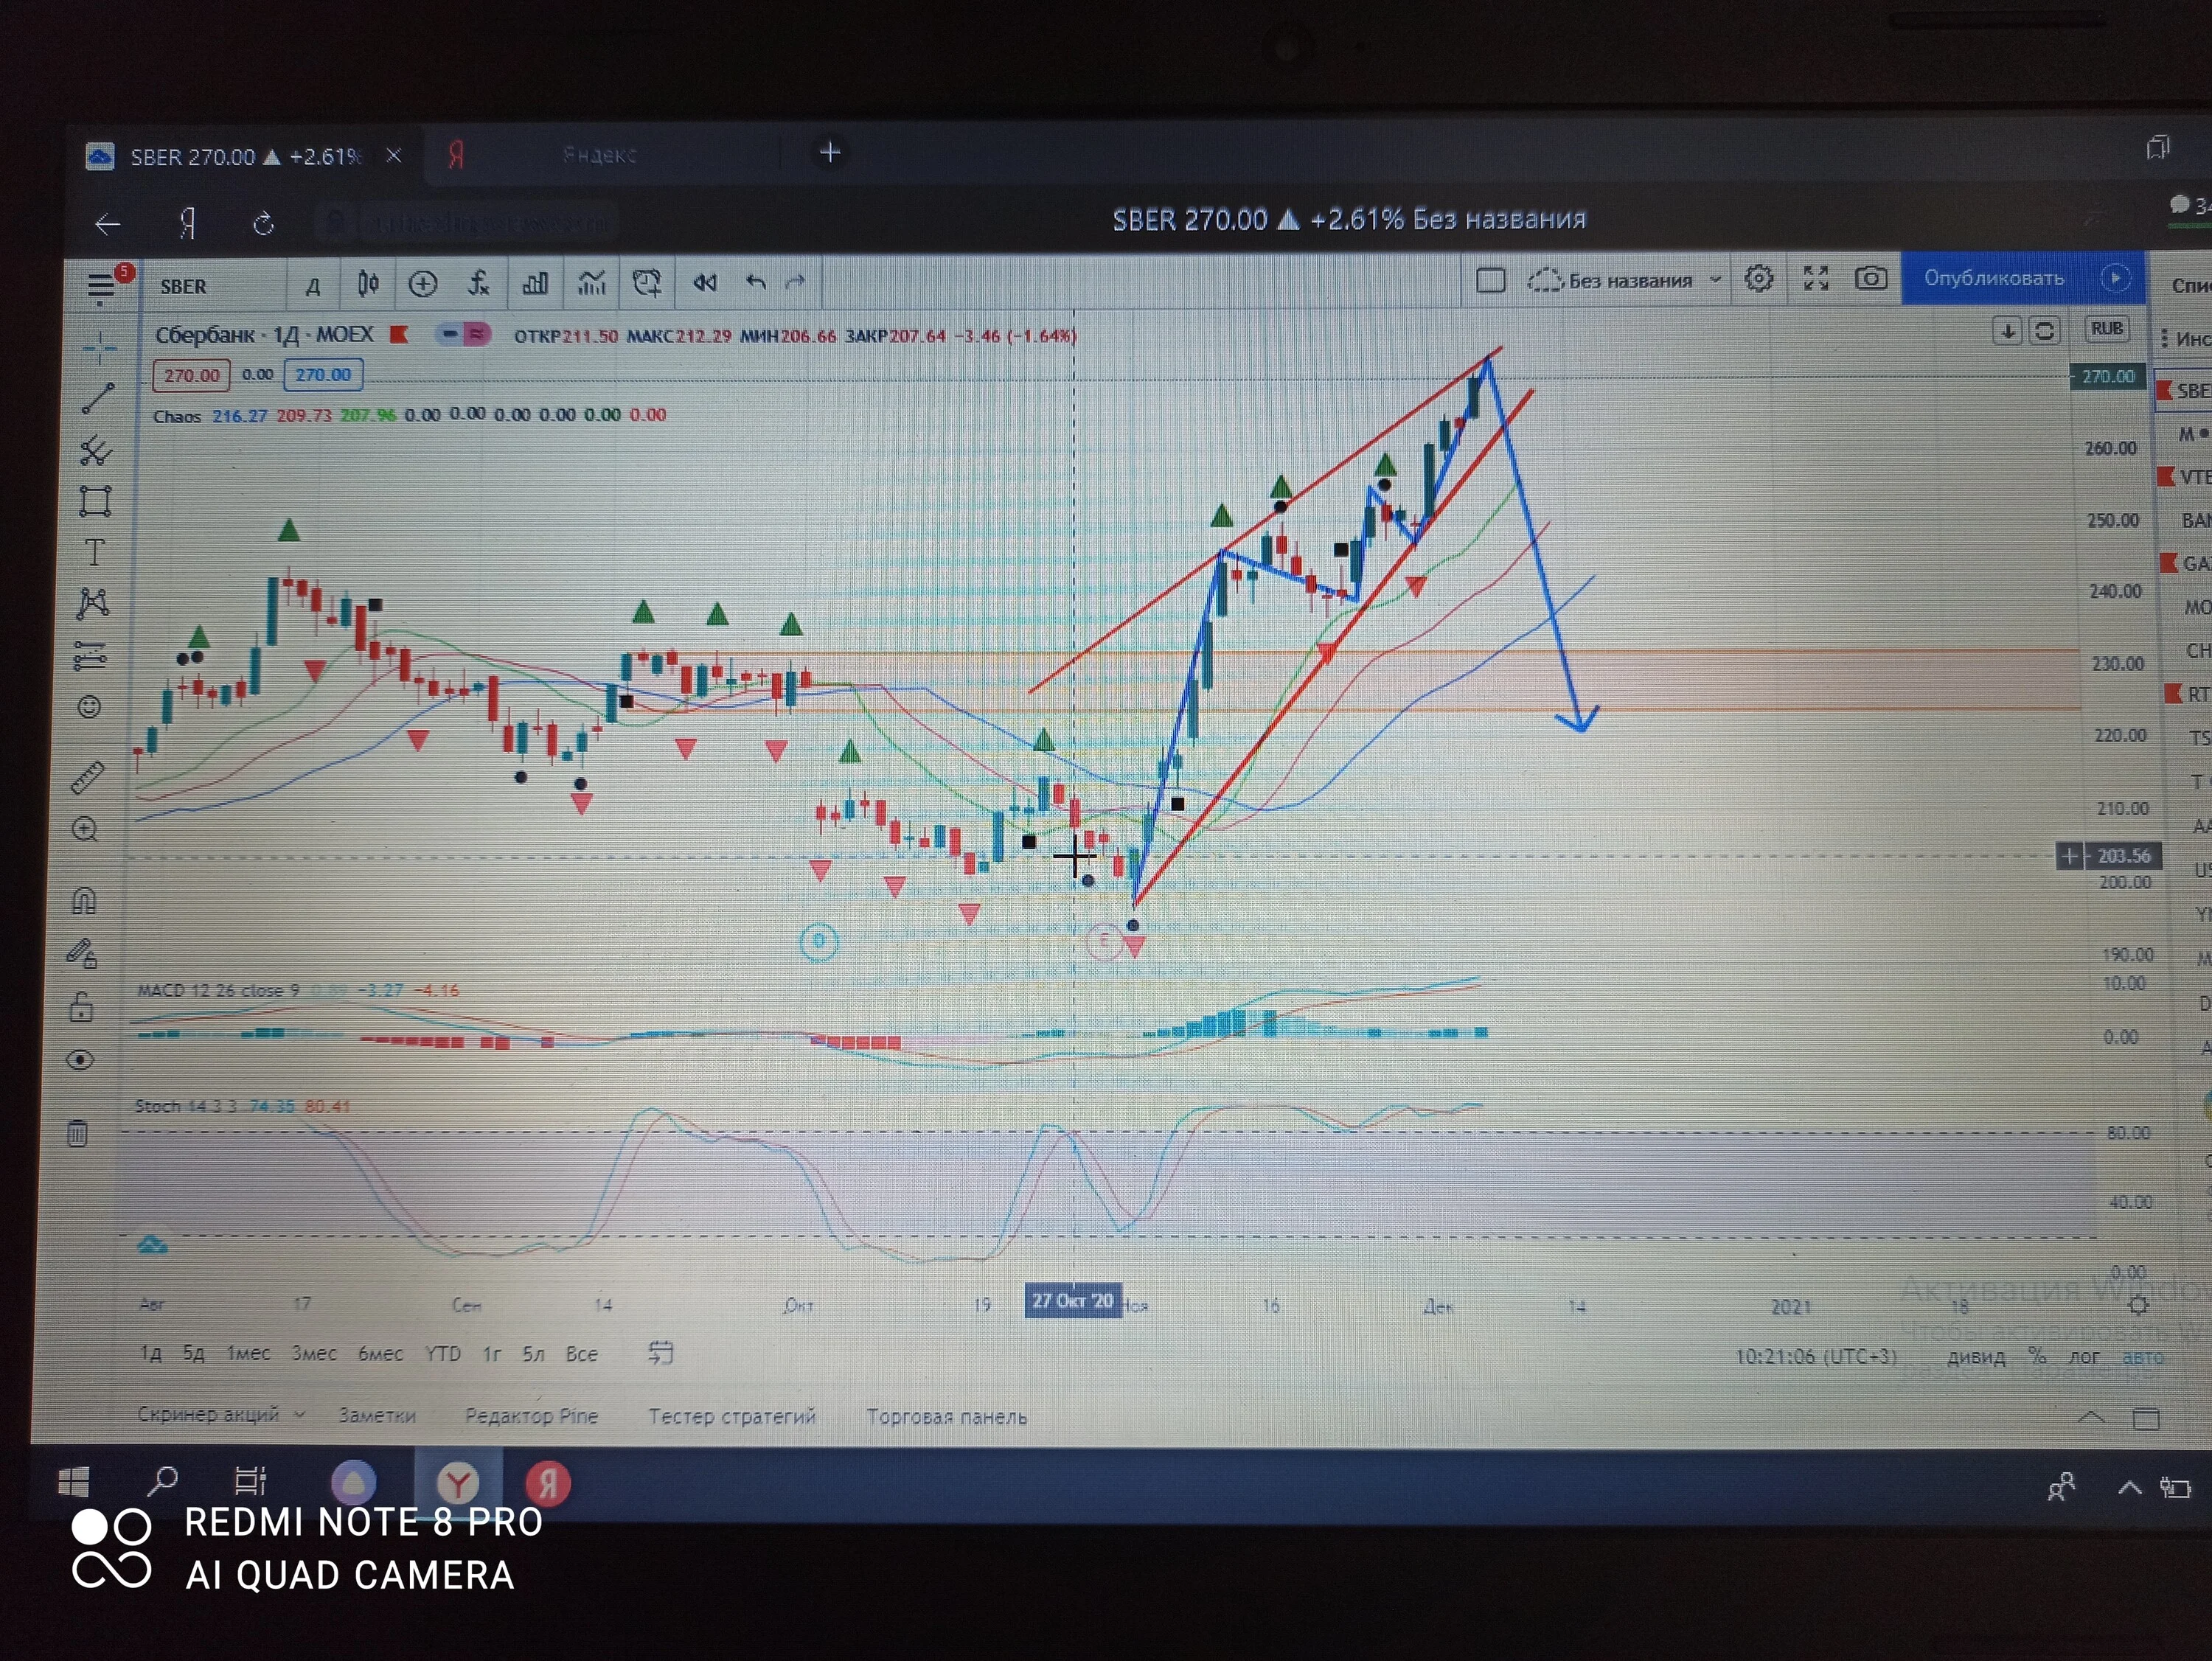2212x1661 pixels.
Task: Toggle the pill switch beside MOEX flag
Action: point(463,334)
